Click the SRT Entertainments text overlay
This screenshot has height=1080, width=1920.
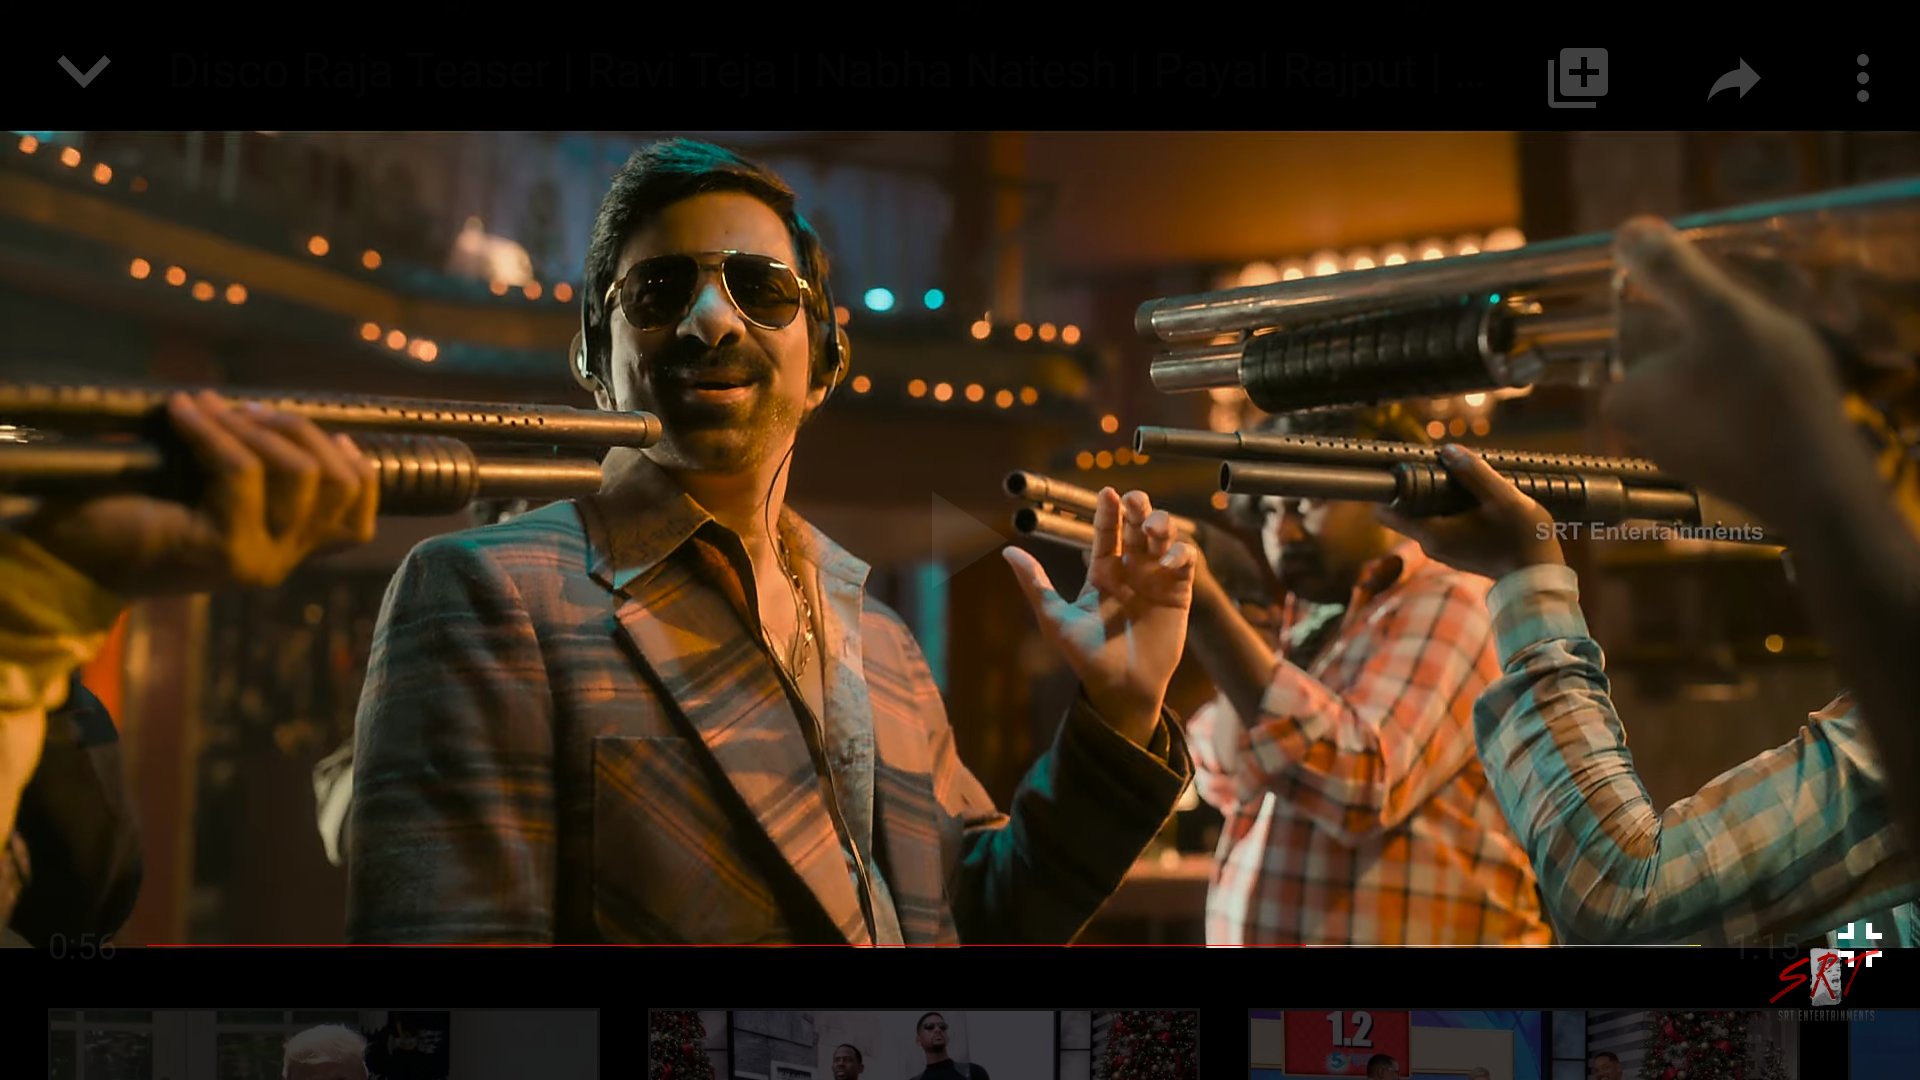[x=1648, y=531]
